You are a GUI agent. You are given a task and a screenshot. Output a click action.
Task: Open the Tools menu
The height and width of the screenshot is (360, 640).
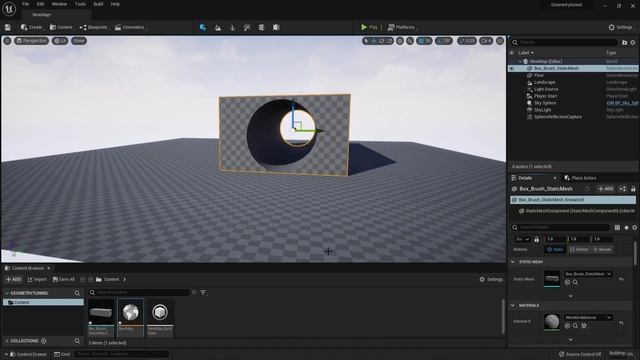click(x=80, y=4)
